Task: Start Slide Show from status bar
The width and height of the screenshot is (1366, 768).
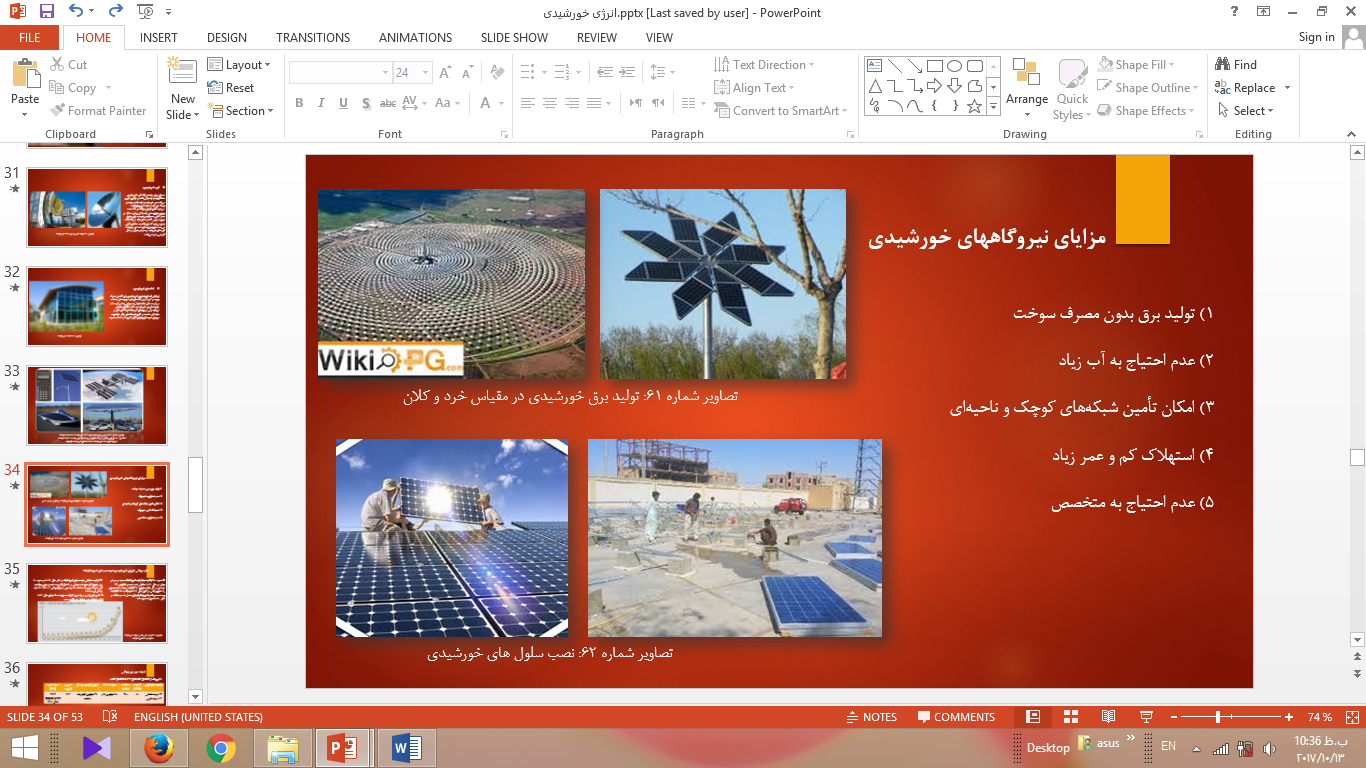Action: [1146, 717]
